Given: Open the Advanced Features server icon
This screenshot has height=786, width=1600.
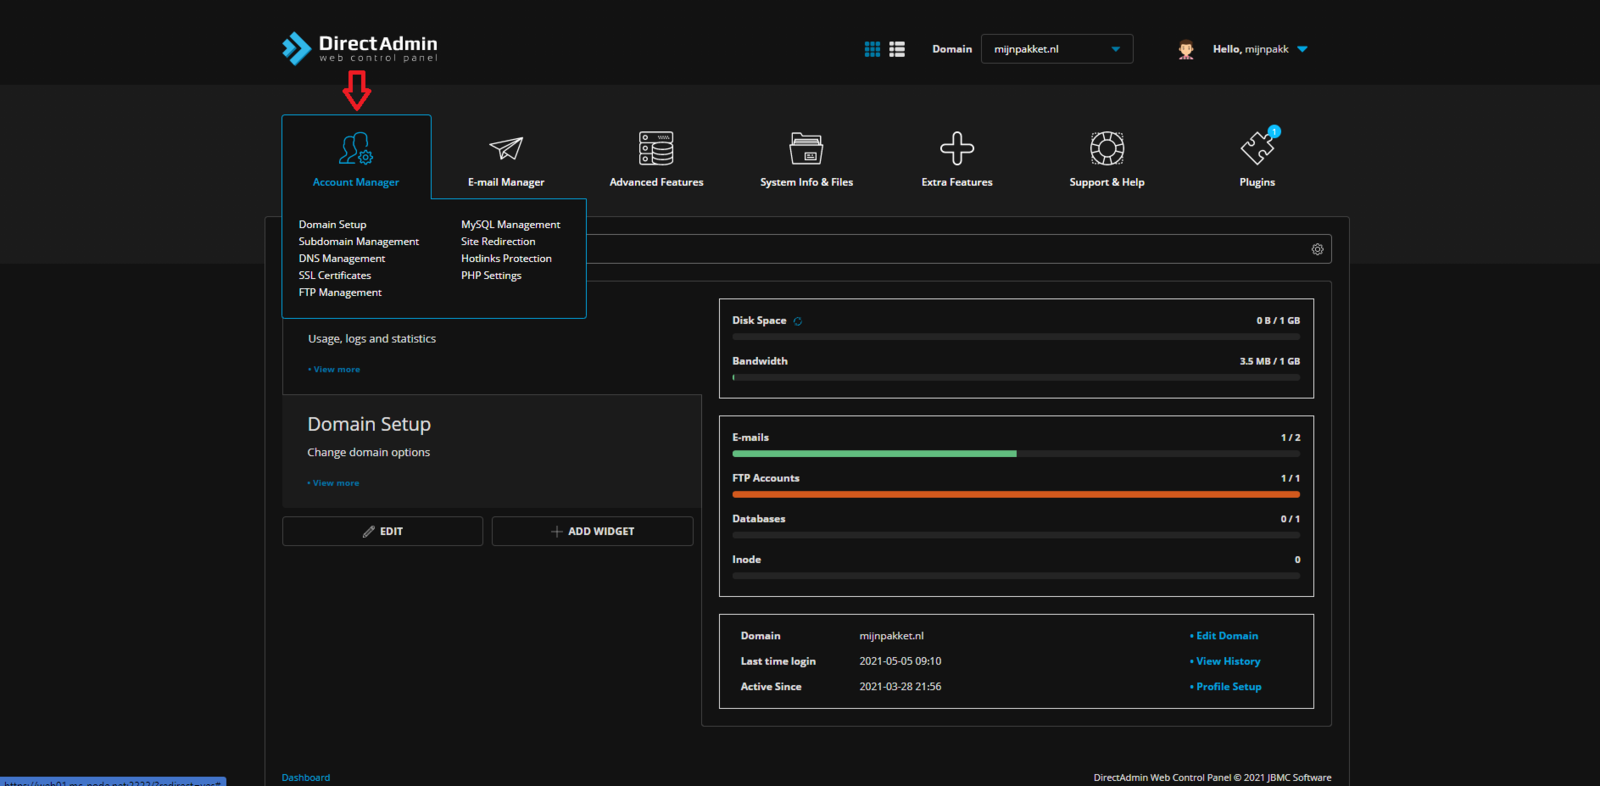Looking at the screenshot, I should (x=656, y=148).
